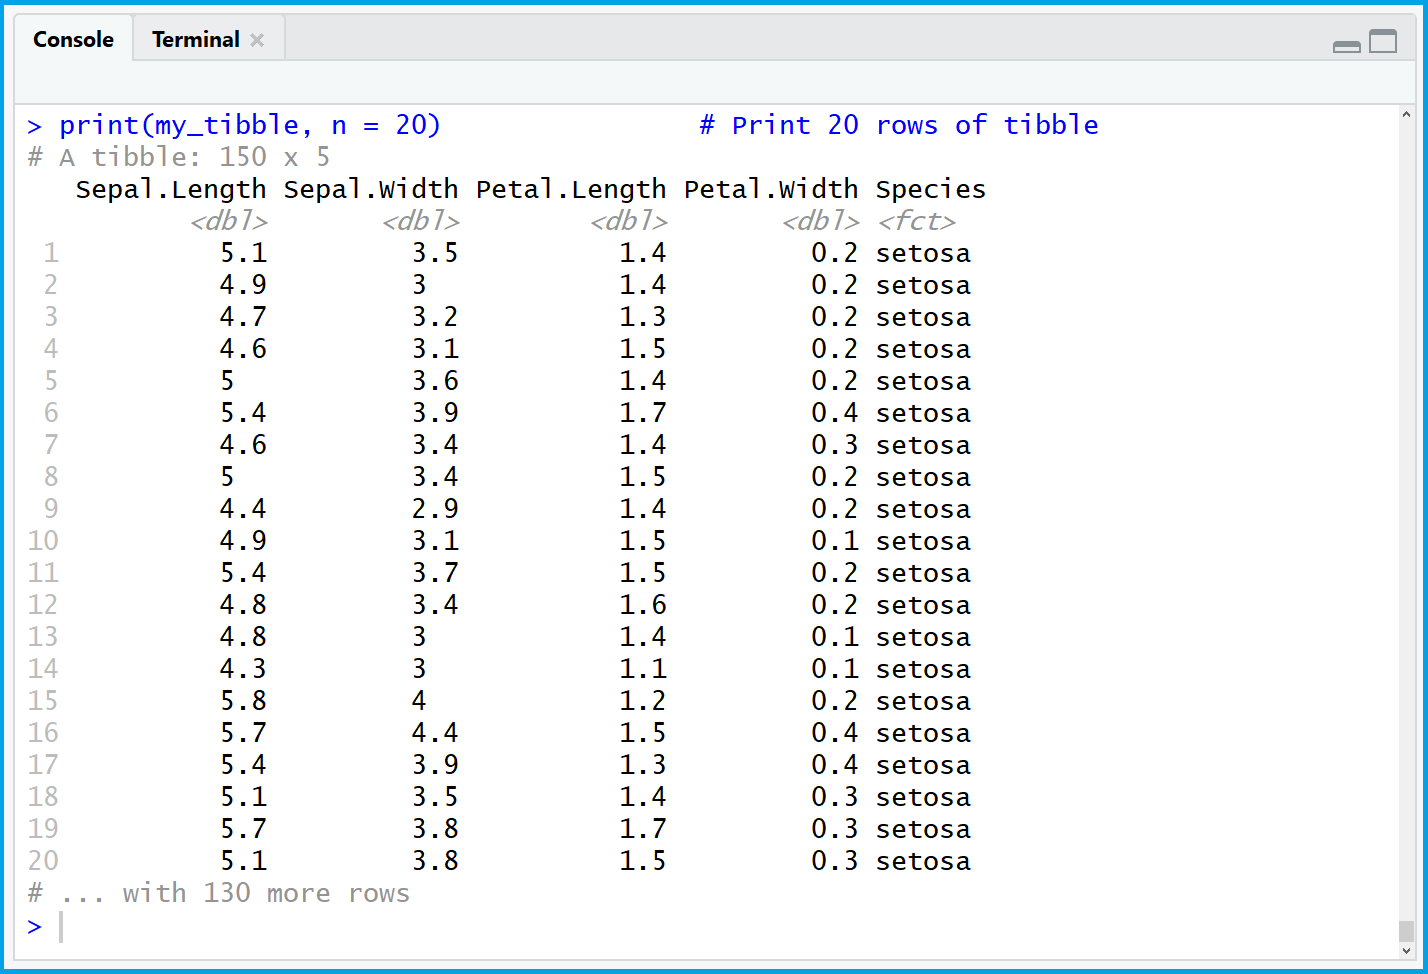
Task: Click the scrollbar up arrow
Action: (1406, 116)
